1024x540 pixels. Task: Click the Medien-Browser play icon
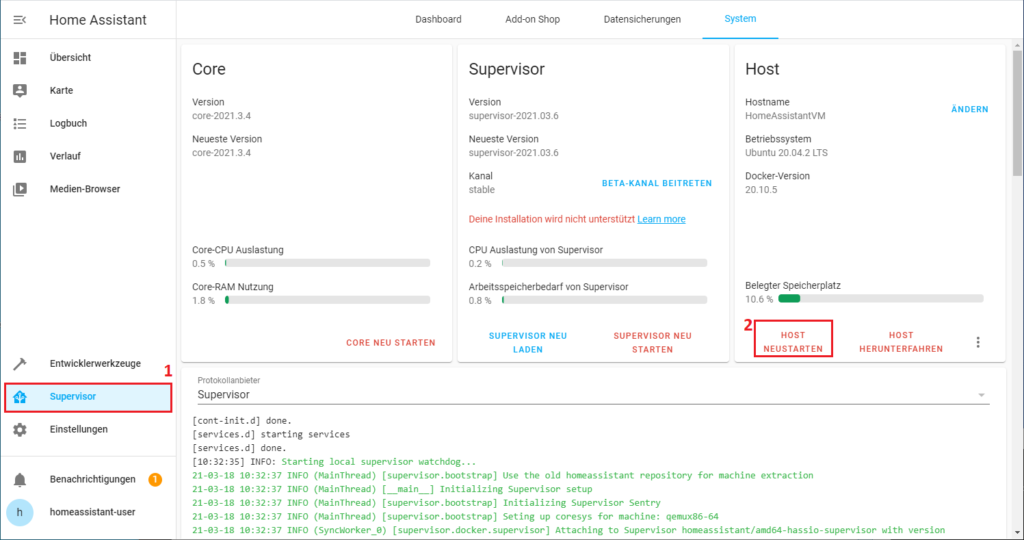(20, 189)
